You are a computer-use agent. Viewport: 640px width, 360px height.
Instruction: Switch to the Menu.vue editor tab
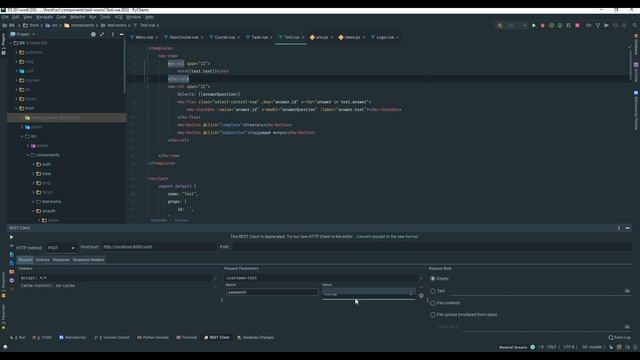tap(144, 37)
